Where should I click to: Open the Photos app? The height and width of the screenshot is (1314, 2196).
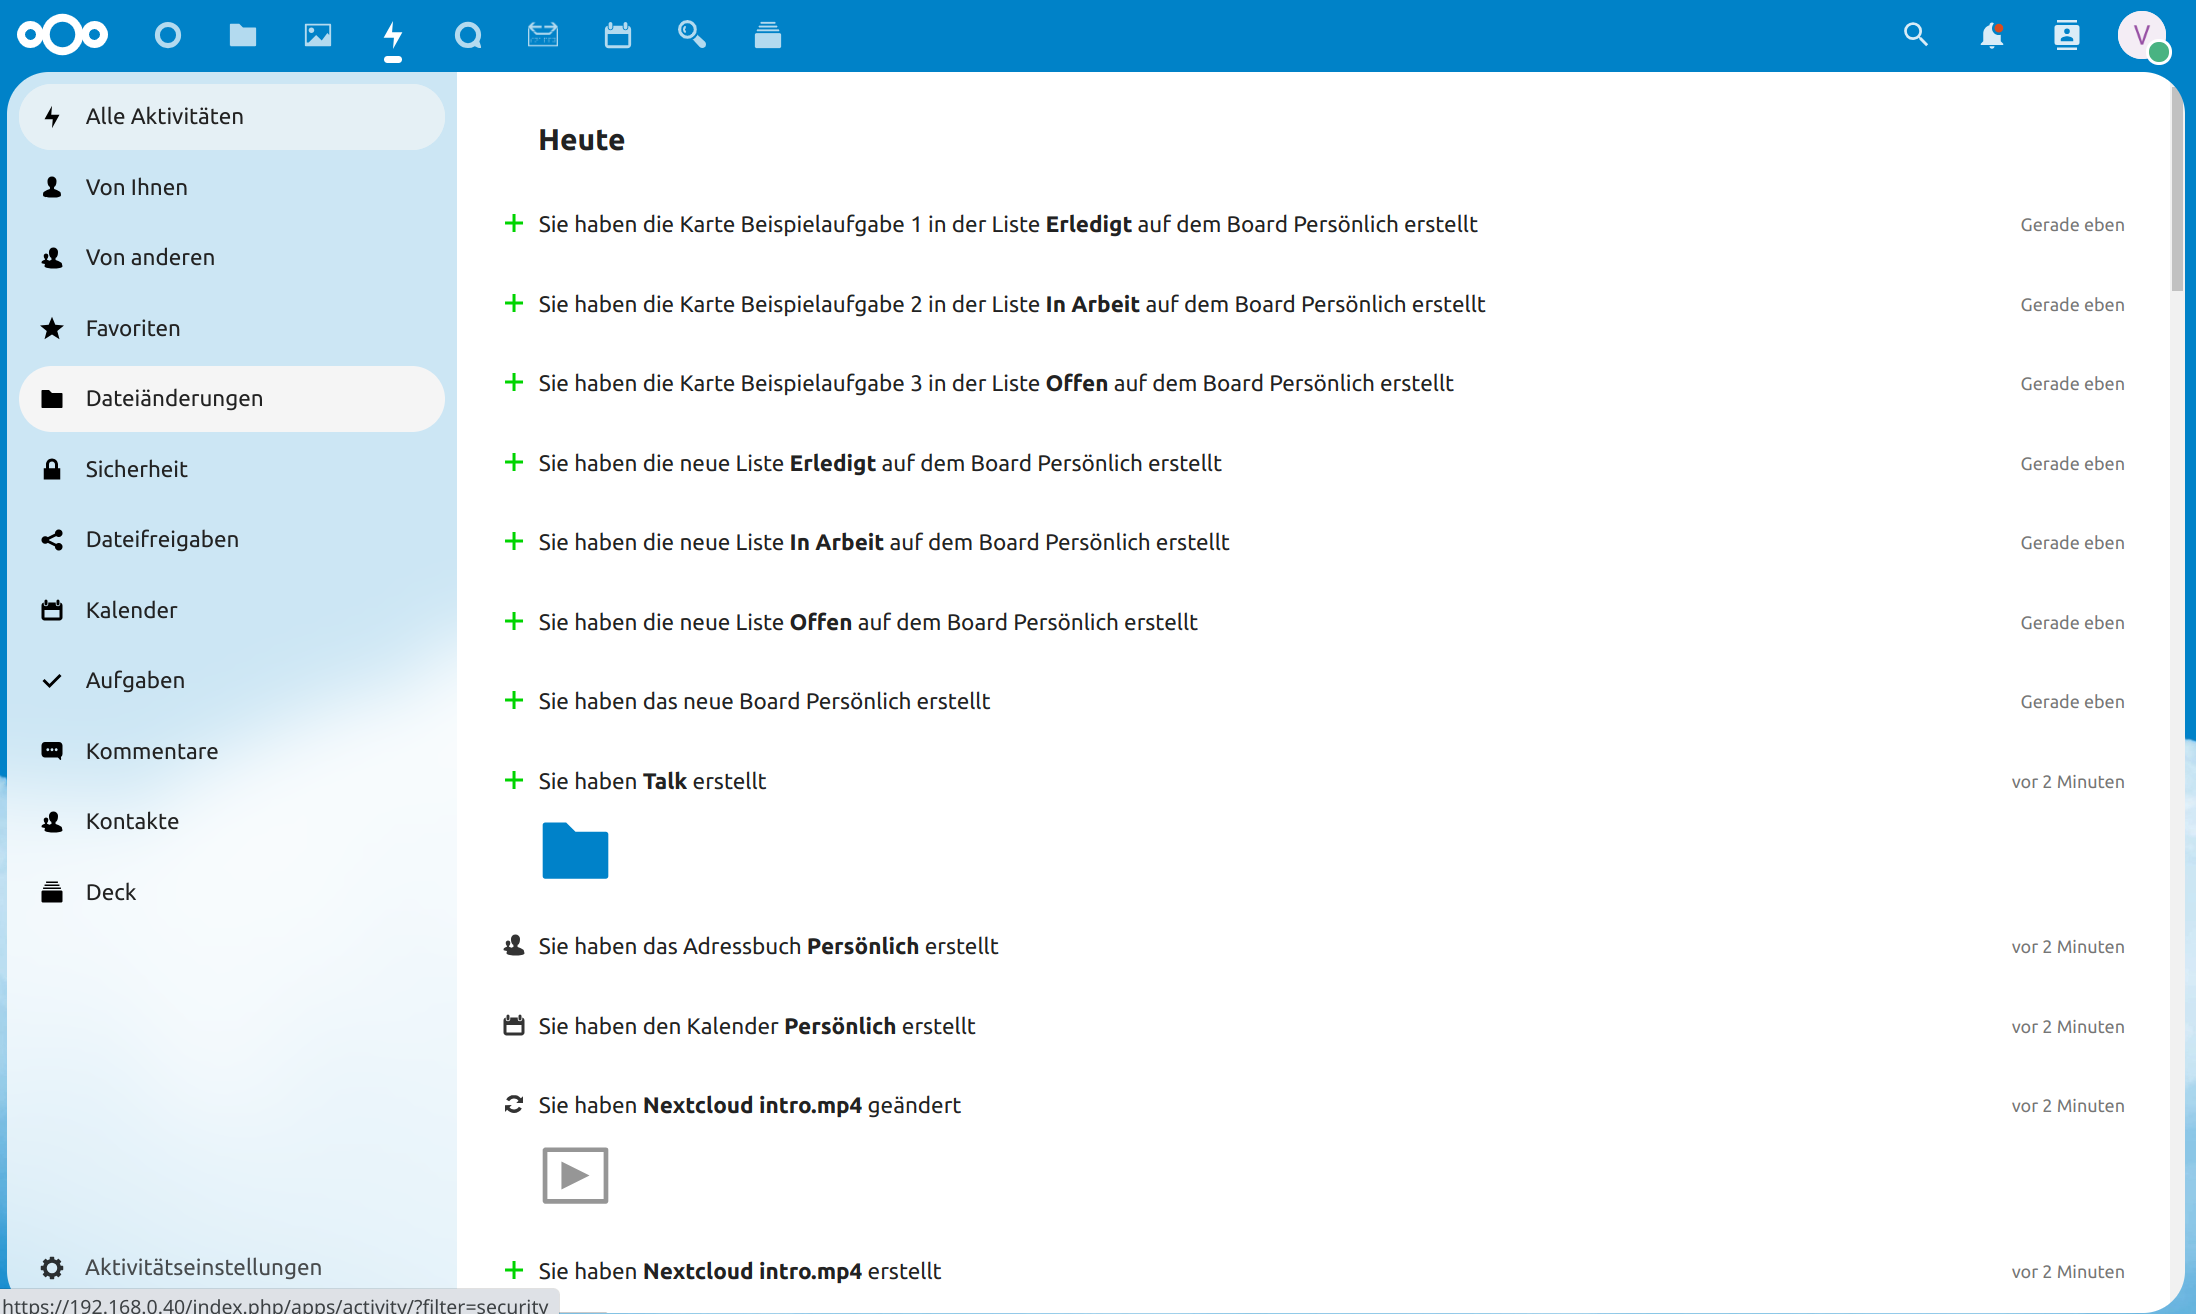(x=318, y=35)
